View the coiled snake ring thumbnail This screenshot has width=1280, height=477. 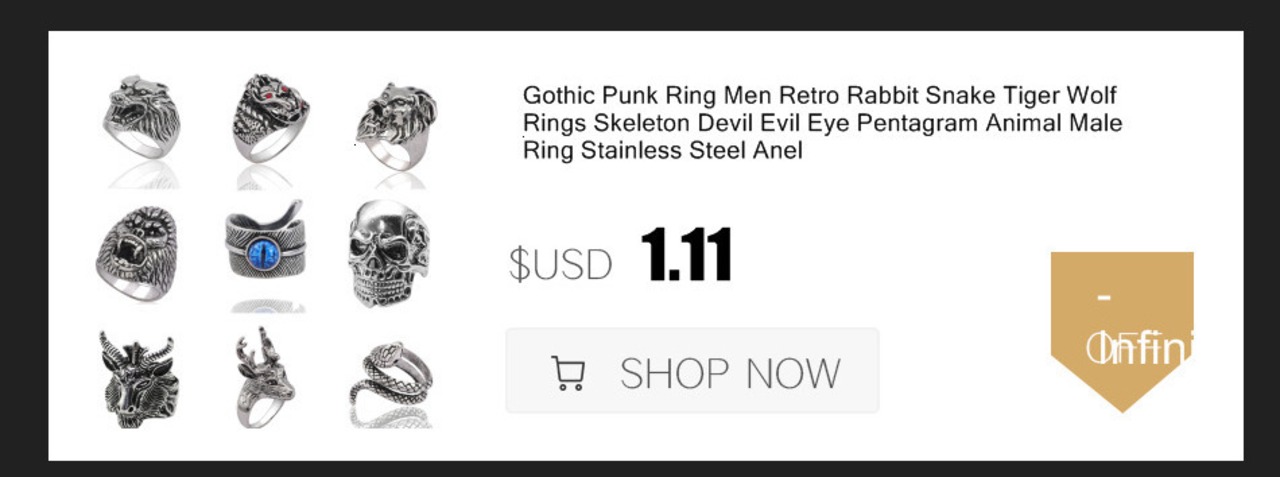tap(390, 384)
